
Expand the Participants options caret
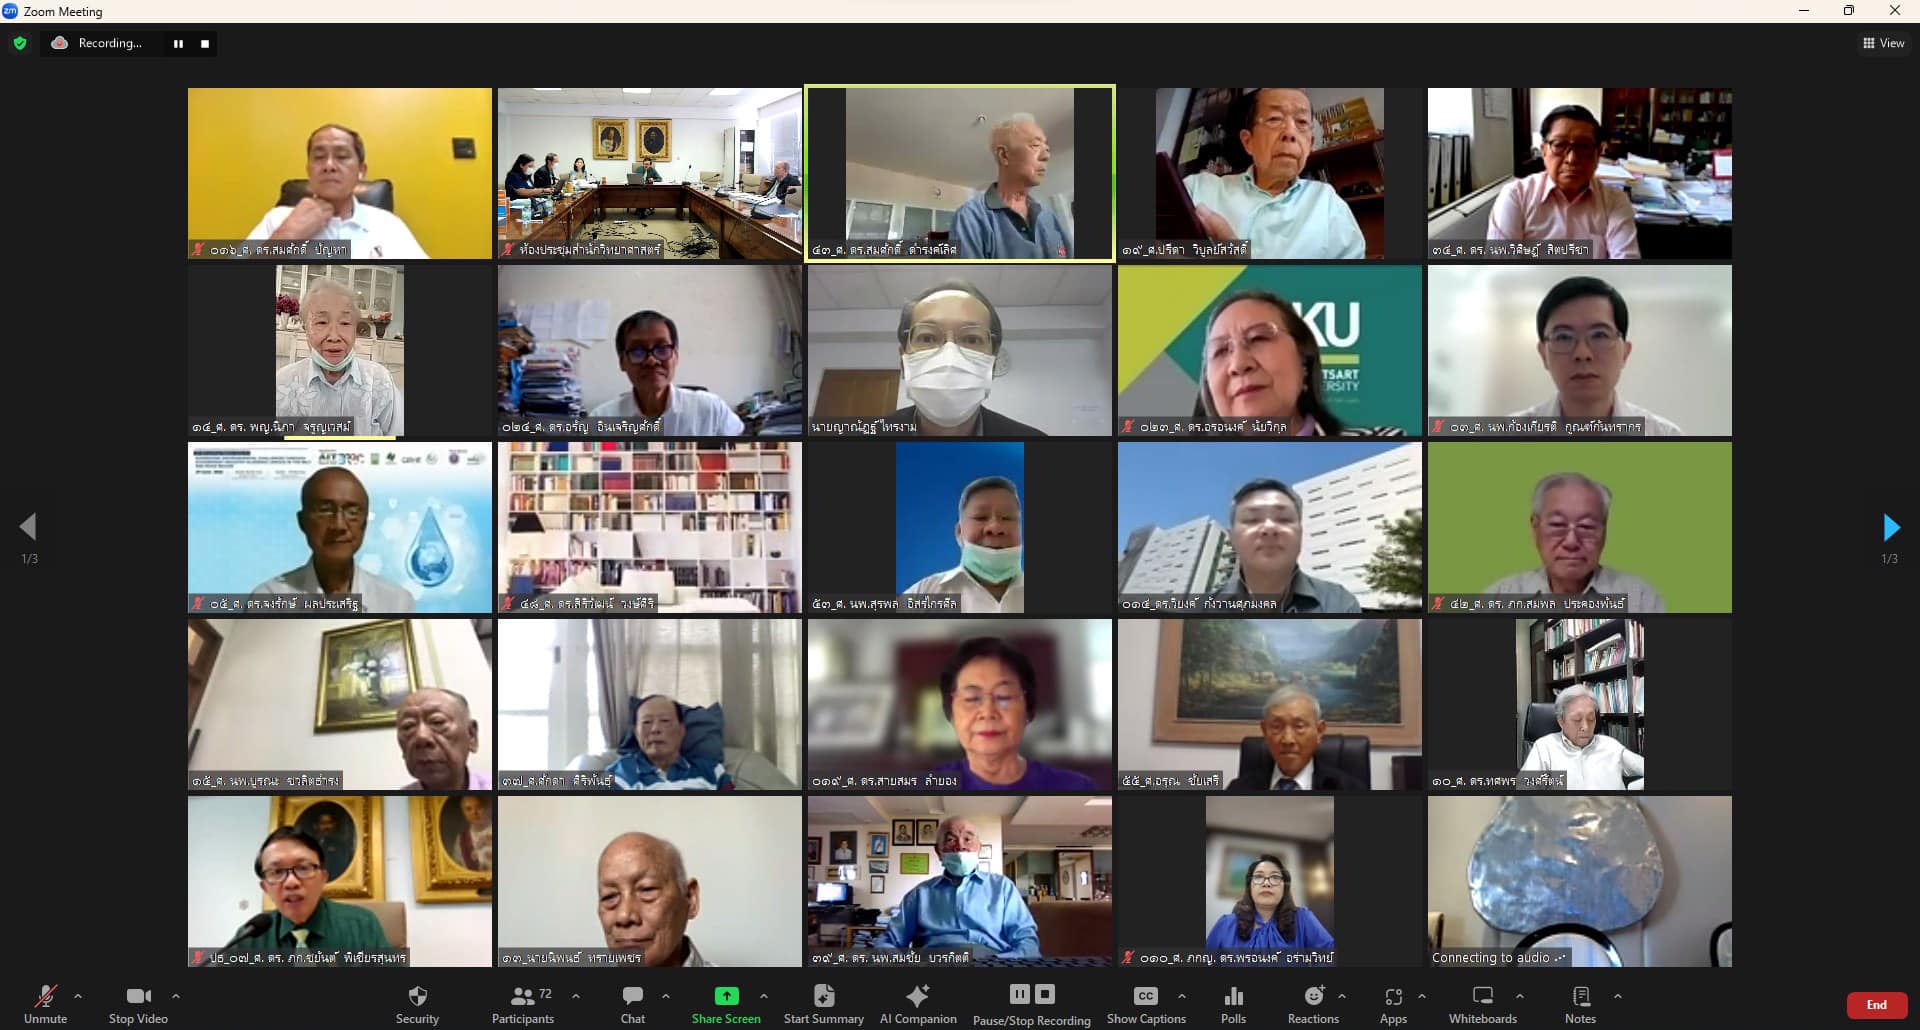click(576, 996)
